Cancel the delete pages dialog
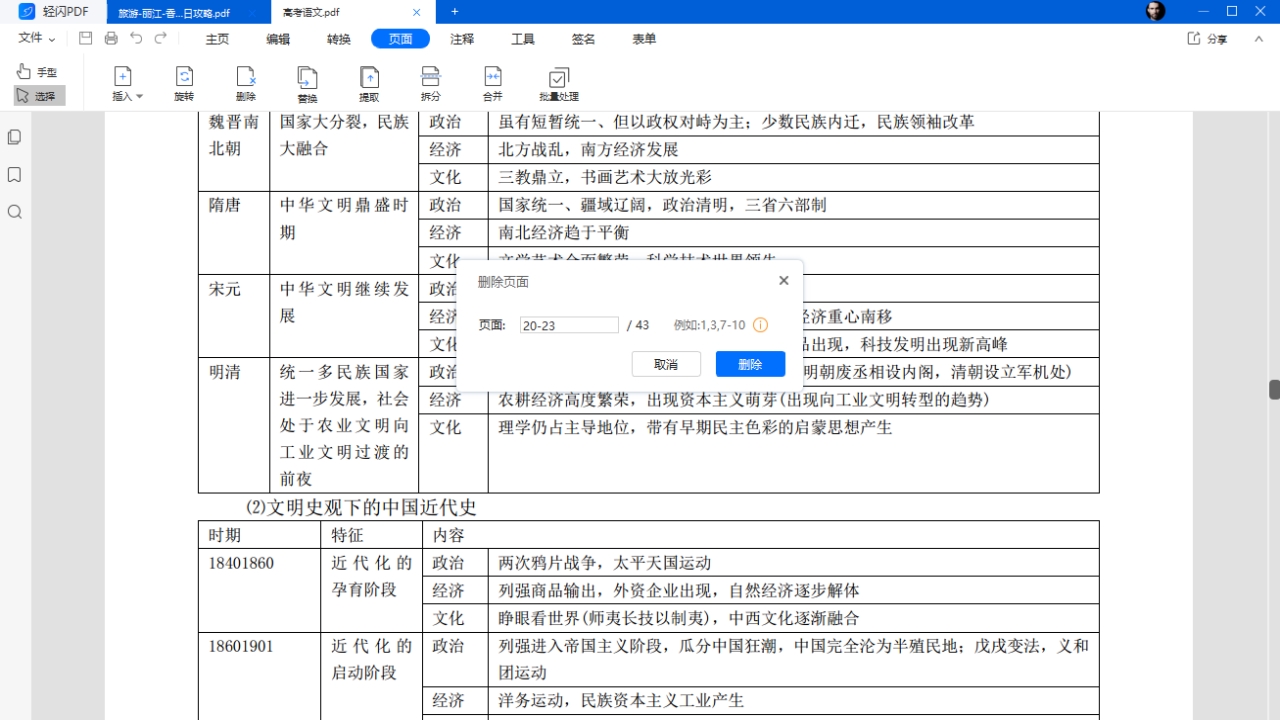Image resolution: width=1280 pixels, height=720 pixels. click(666, 363)
